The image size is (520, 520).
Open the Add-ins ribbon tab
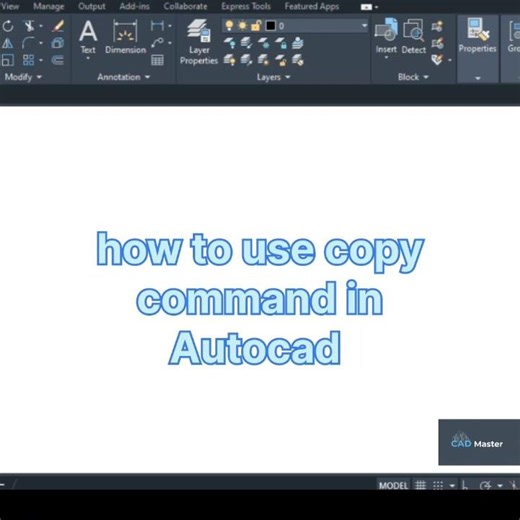[135, 6]
